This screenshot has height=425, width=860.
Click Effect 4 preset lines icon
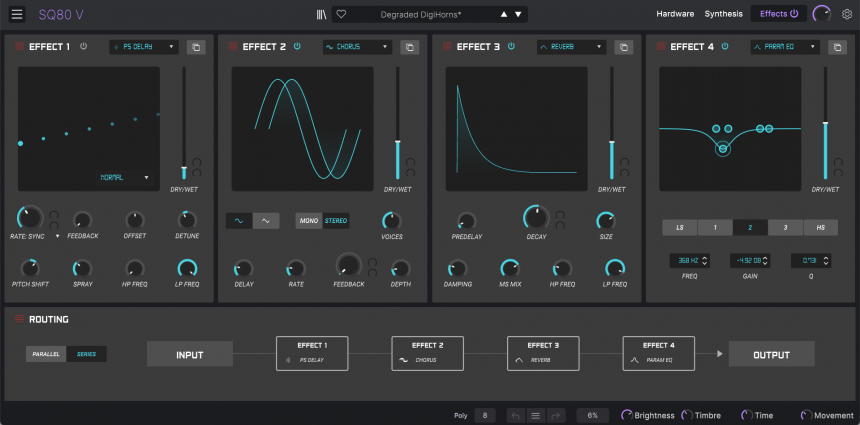click(x=661, y=47)
